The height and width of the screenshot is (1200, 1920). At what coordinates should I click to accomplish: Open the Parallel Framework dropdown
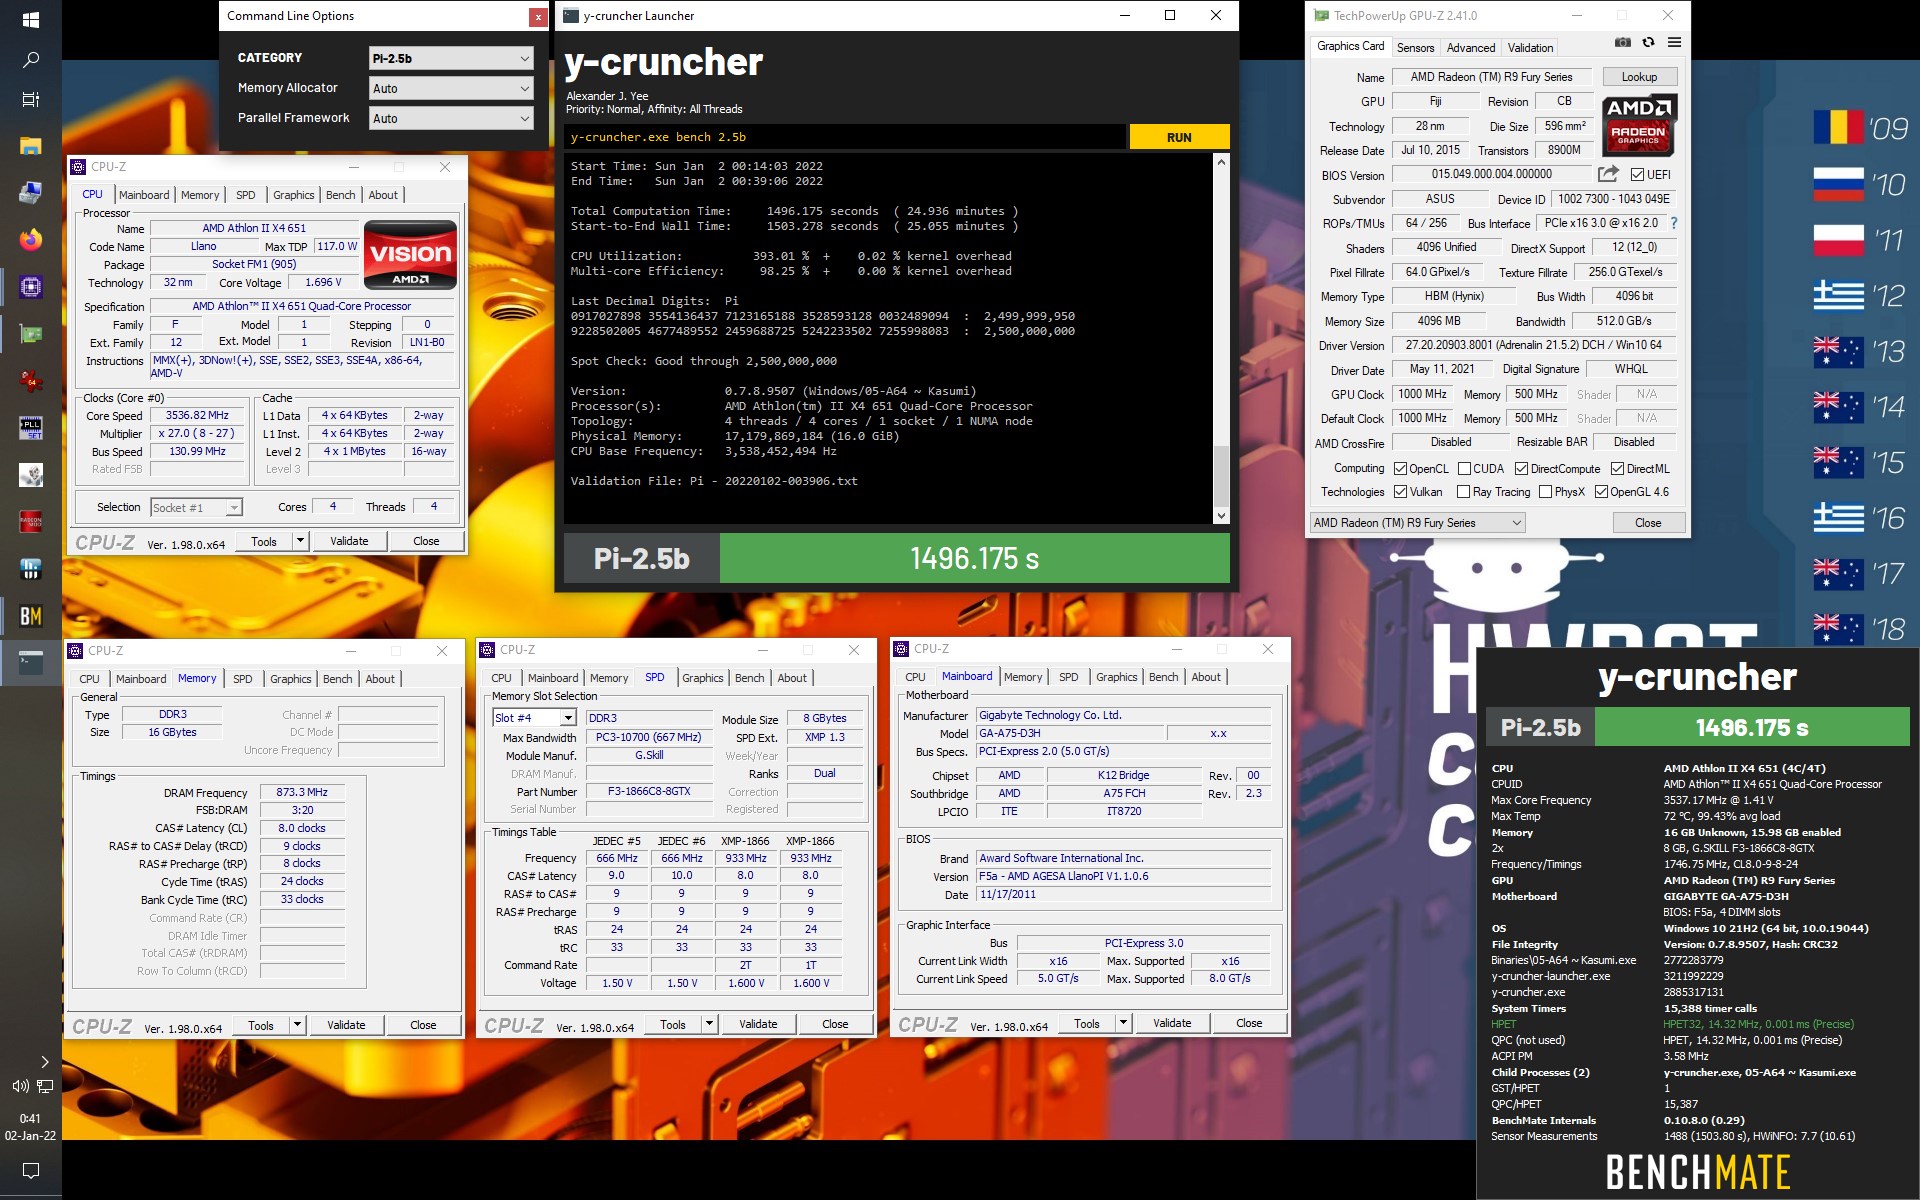click(451, 118)
